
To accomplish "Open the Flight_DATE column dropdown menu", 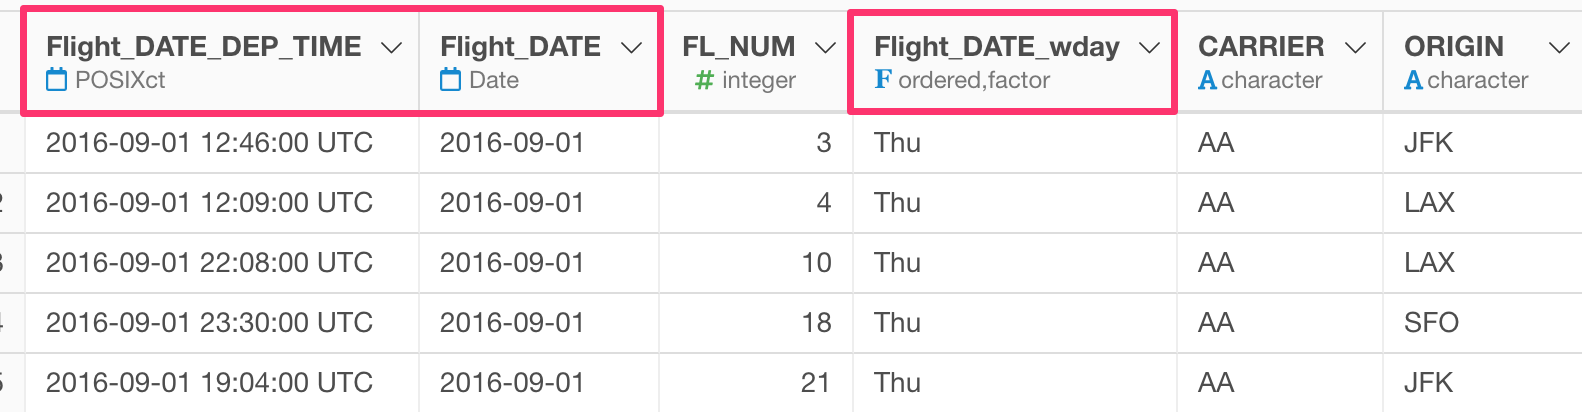I will pyautogui.click(x=631, y=47).
